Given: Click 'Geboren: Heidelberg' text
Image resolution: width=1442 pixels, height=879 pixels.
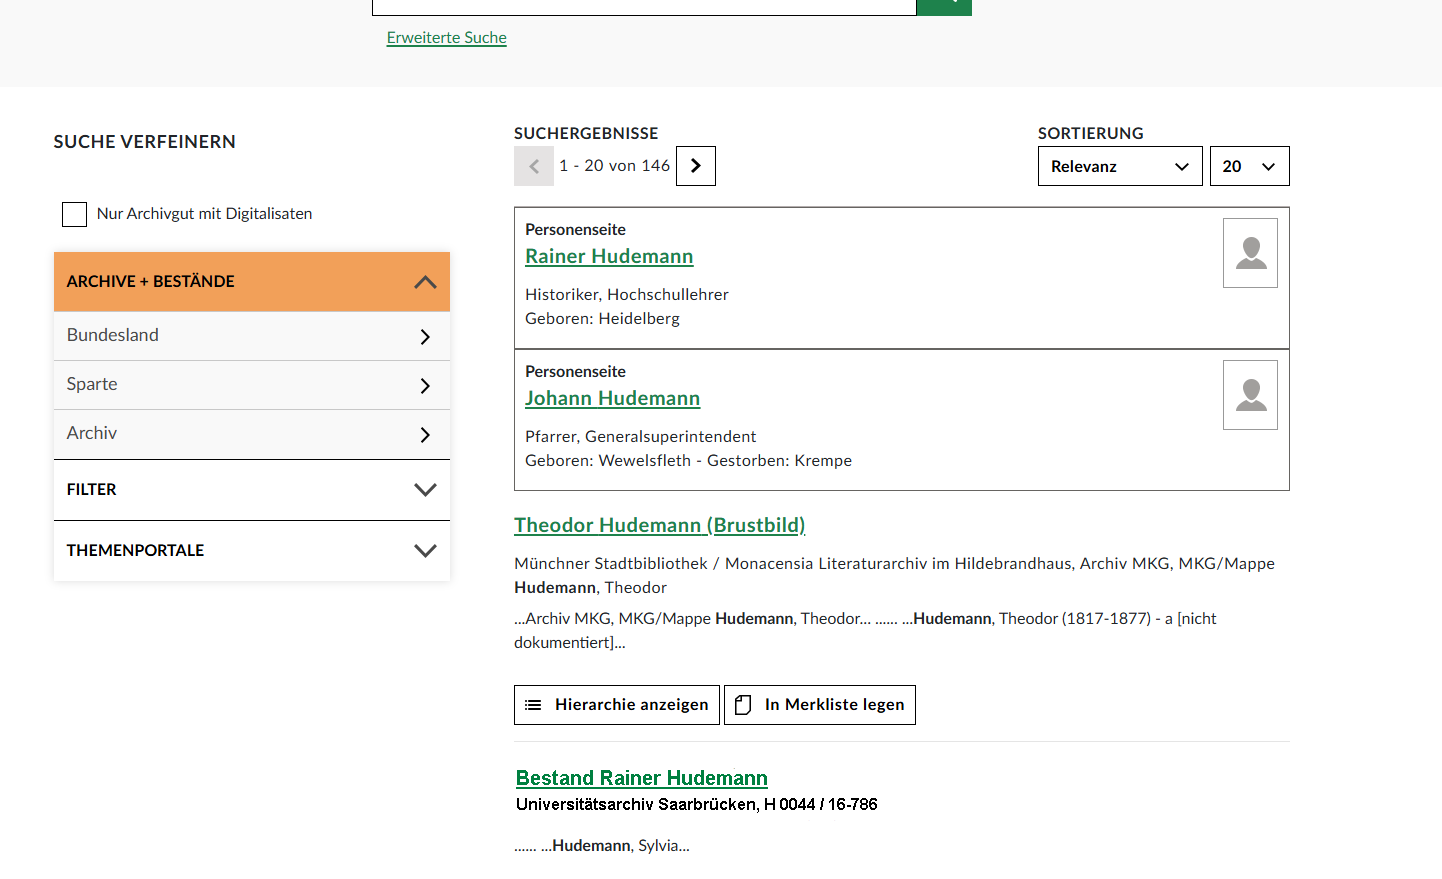Looking at the screenshot, I should (x=602, y=319).
